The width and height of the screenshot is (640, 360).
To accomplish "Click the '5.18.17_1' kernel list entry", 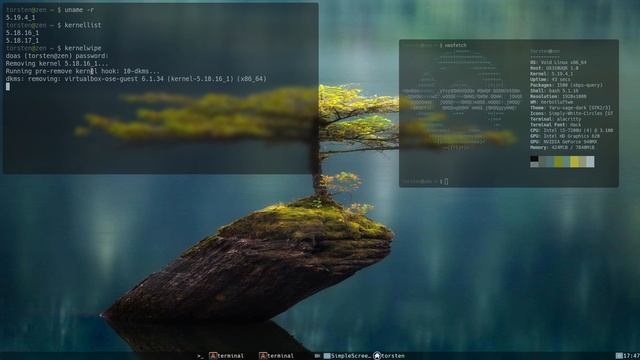I will click(22, 40).
